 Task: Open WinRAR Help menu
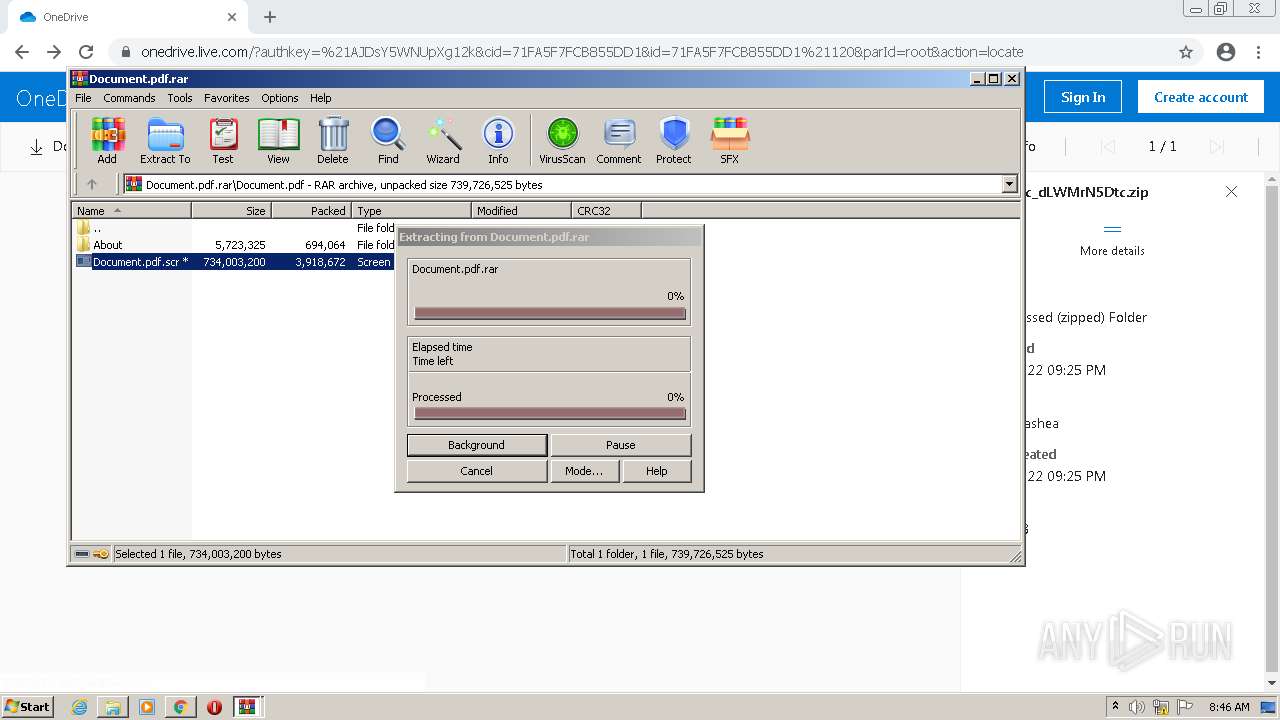(320, 98)
